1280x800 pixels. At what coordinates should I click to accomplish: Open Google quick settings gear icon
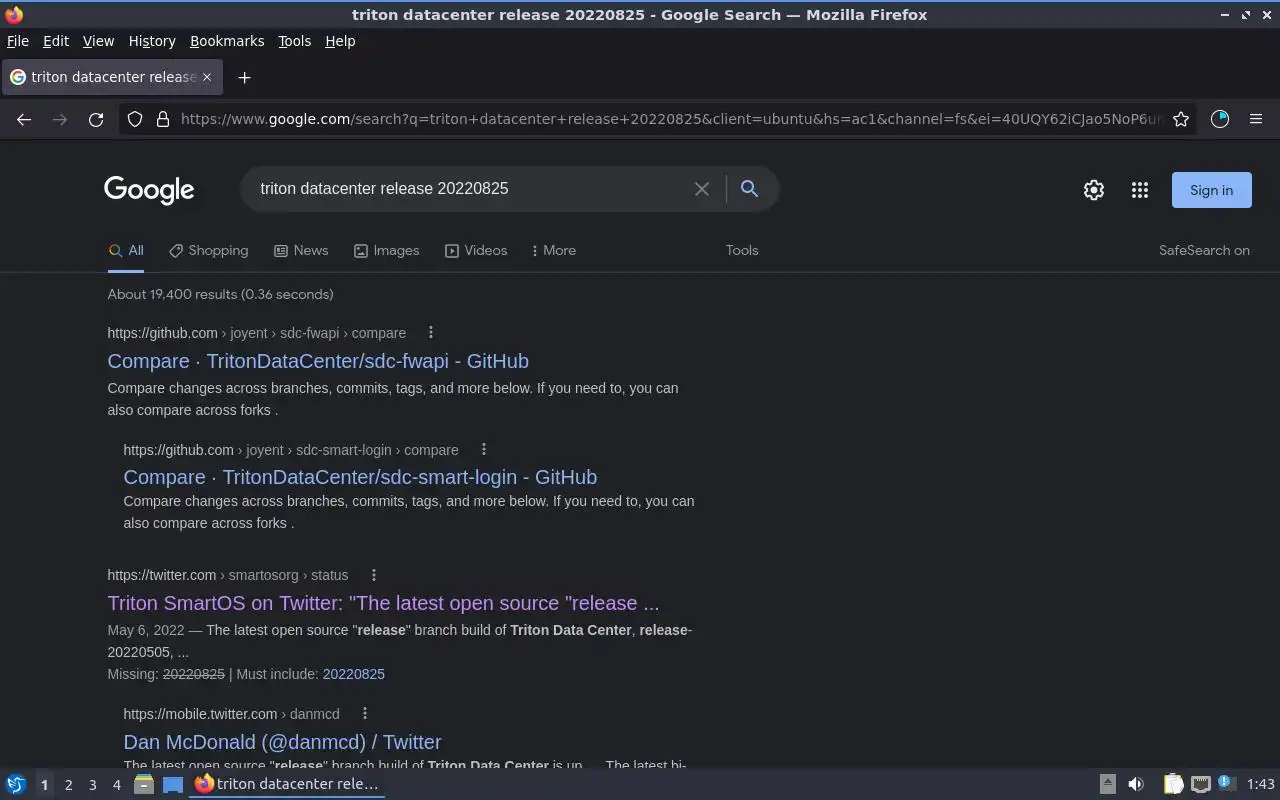[1094, 190]
